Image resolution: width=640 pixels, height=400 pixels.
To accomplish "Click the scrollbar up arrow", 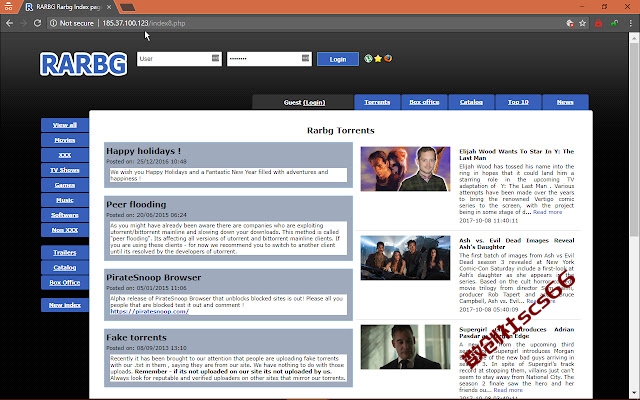I will pos(633,38).
